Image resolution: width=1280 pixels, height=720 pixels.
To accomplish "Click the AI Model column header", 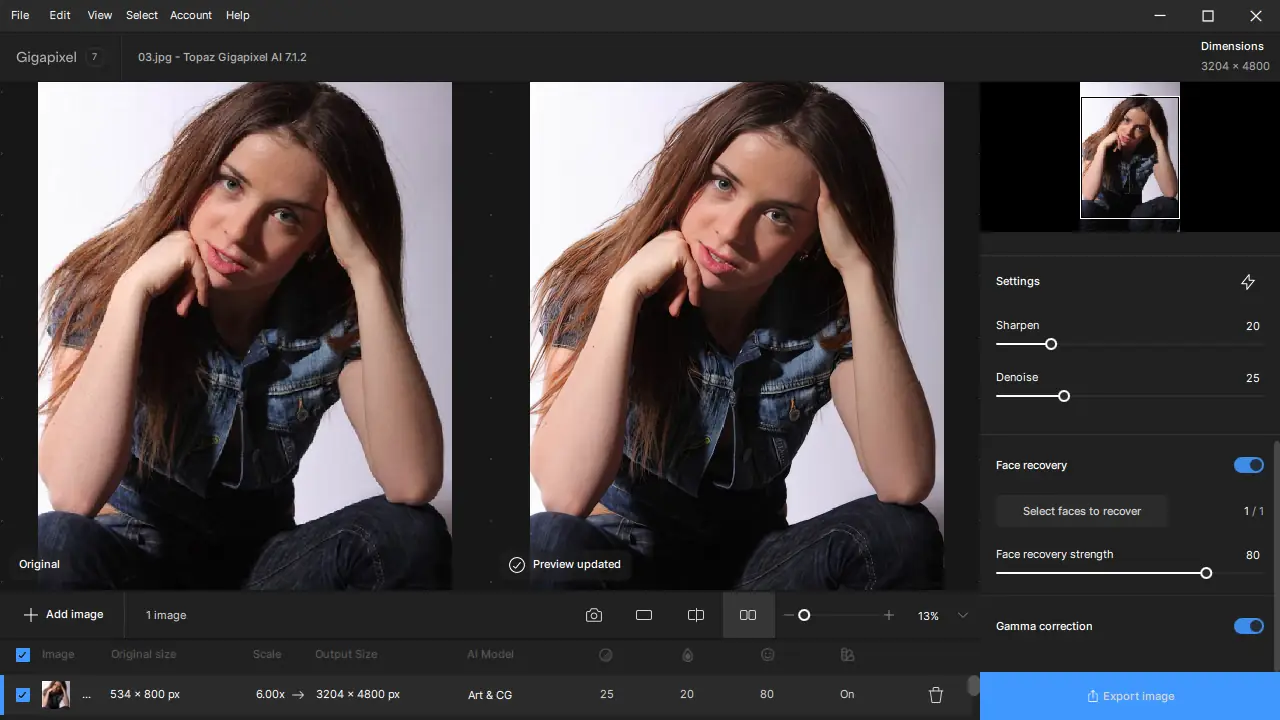I will (x=490, y=654).
